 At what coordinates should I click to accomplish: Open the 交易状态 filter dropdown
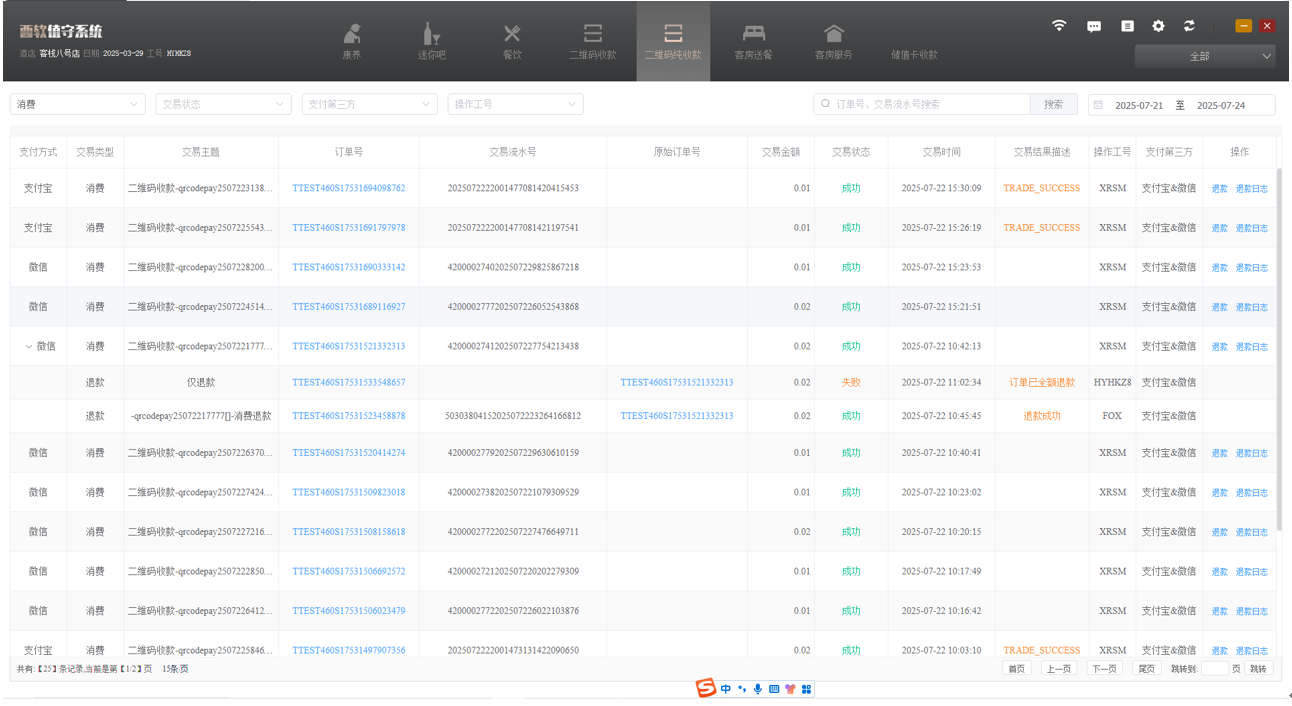(x=224, y=104)
